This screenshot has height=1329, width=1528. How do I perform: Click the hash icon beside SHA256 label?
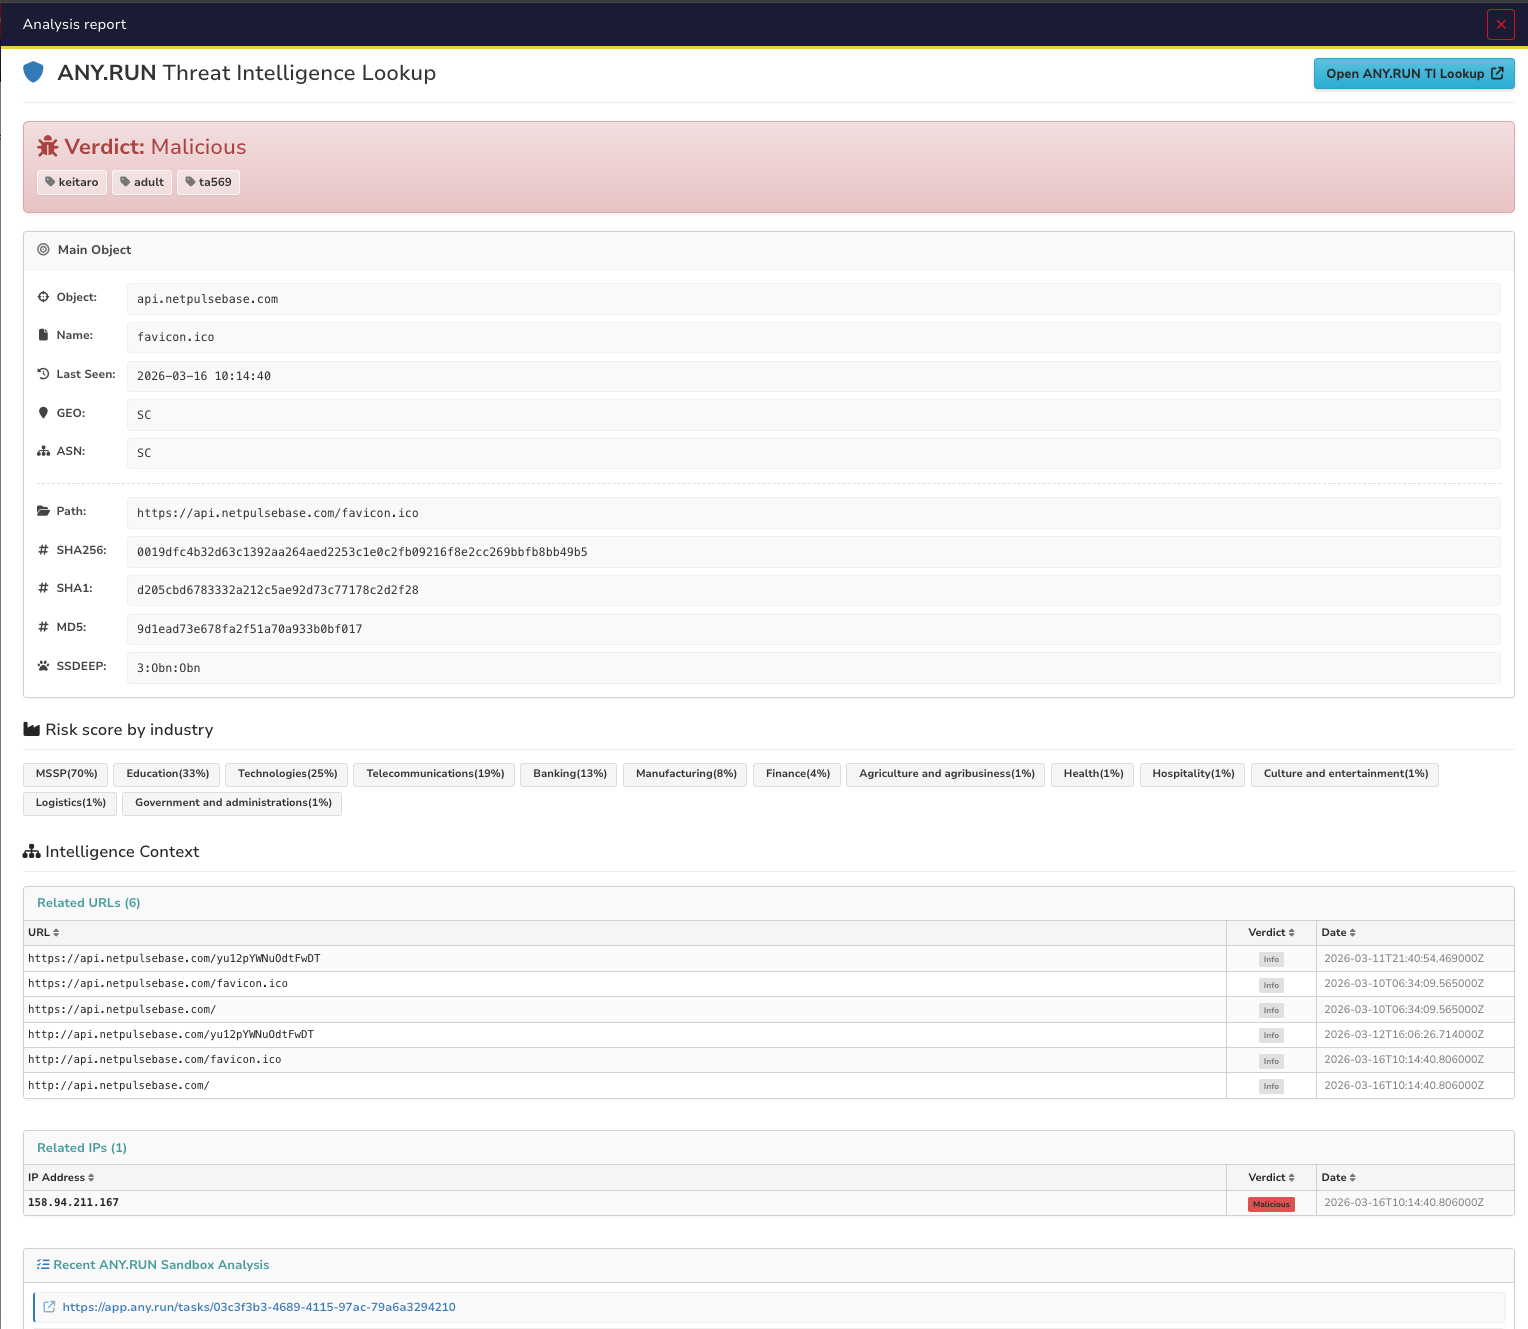(x=43, y=550)
